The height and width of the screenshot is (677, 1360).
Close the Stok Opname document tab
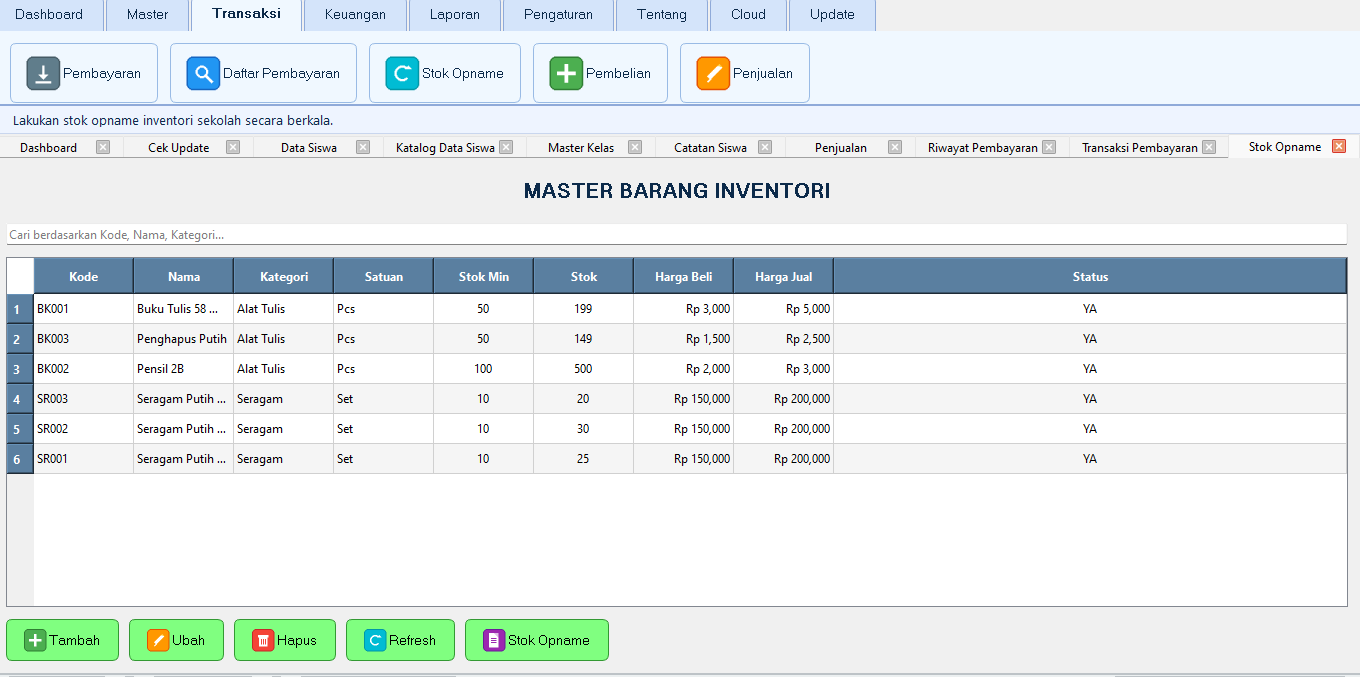1339,147
